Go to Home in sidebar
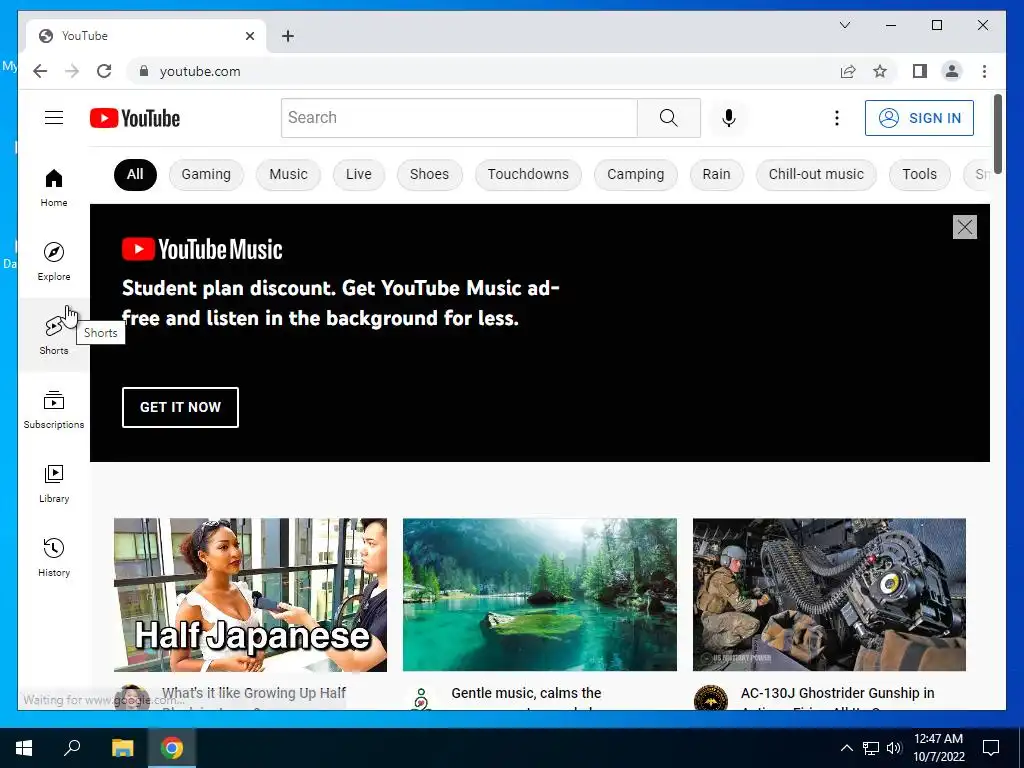 (54, 187)
